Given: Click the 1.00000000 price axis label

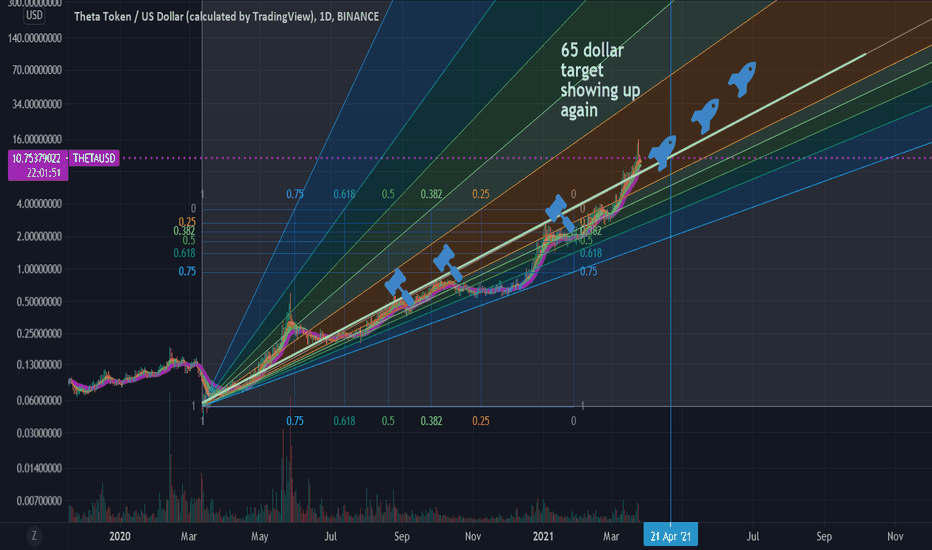Looking at the screenshot, I should click(x=39, y=269).
